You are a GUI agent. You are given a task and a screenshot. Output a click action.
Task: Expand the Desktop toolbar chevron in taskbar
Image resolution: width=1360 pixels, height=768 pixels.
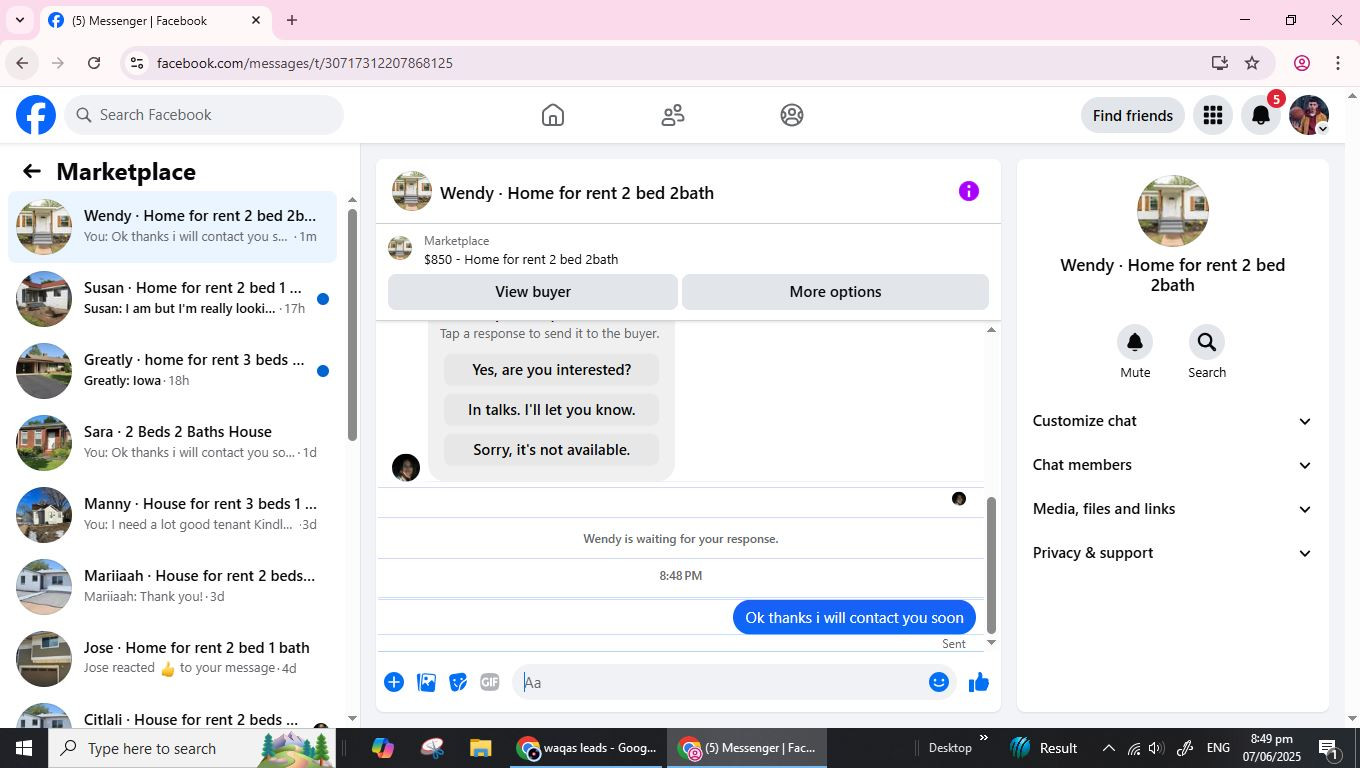(x=983, y=739)
